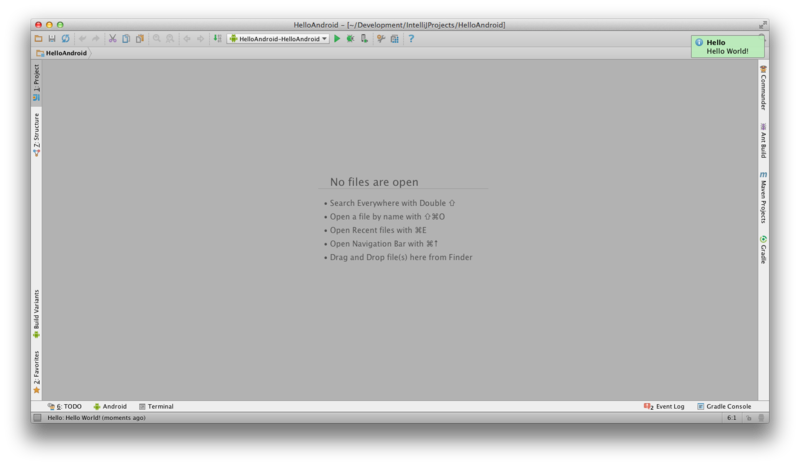Open the HelloAndroid-HelloAndroid run configuration dropdown

coord(278,39)
